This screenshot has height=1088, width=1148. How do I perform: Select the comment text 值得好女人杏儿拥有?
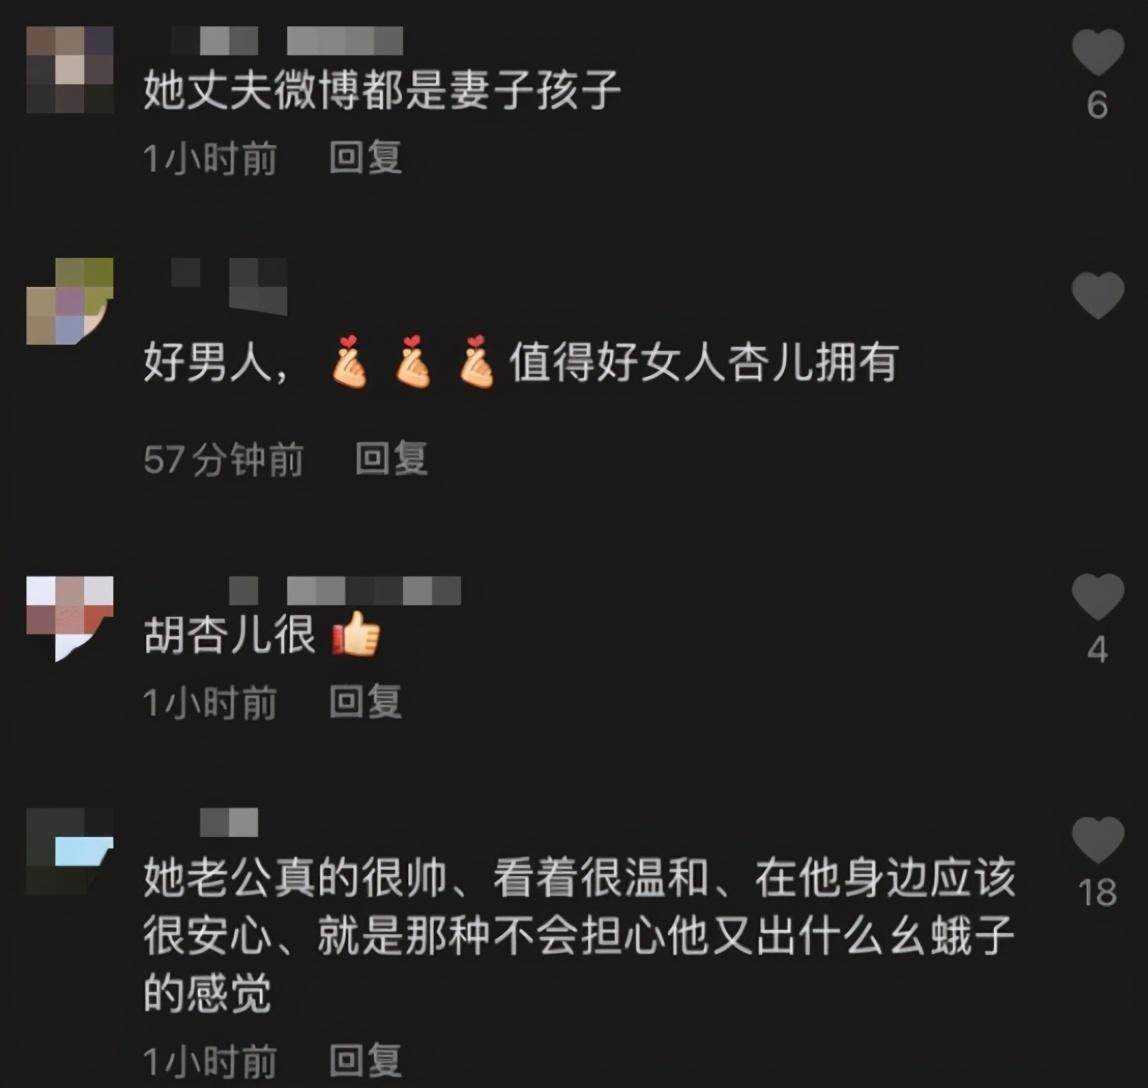point(704,362)
